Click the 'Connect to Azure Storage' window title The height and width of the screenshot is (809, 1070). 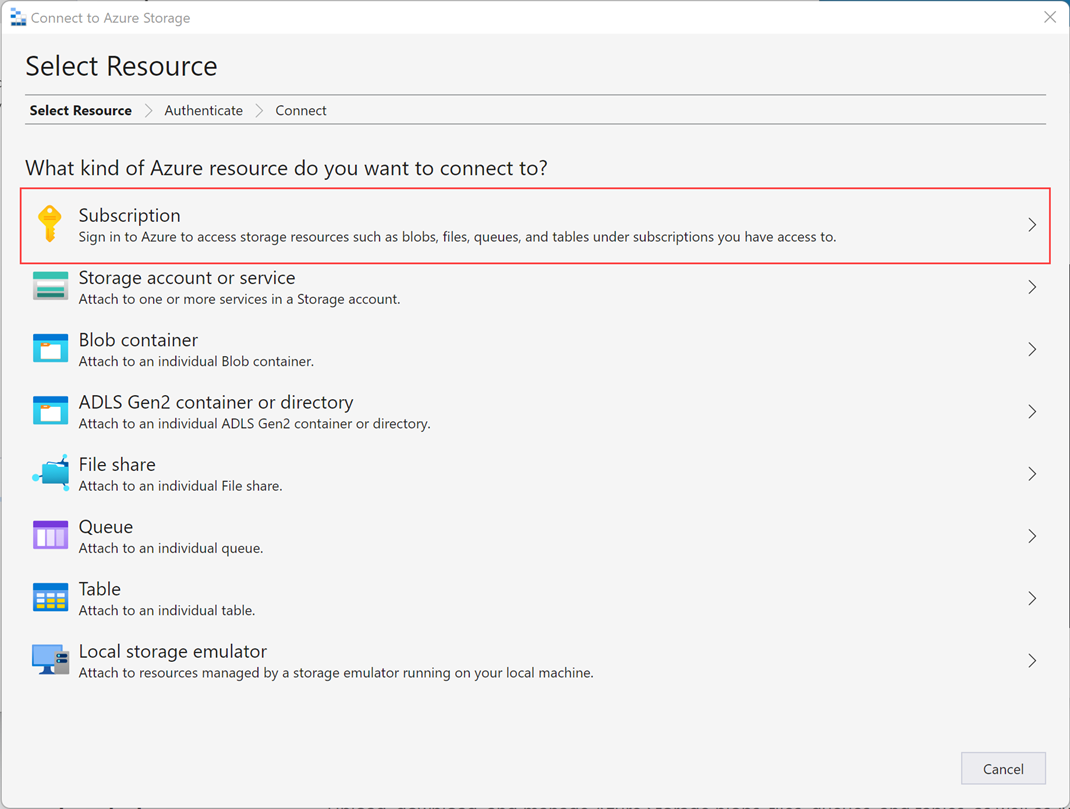pos(111,18)
